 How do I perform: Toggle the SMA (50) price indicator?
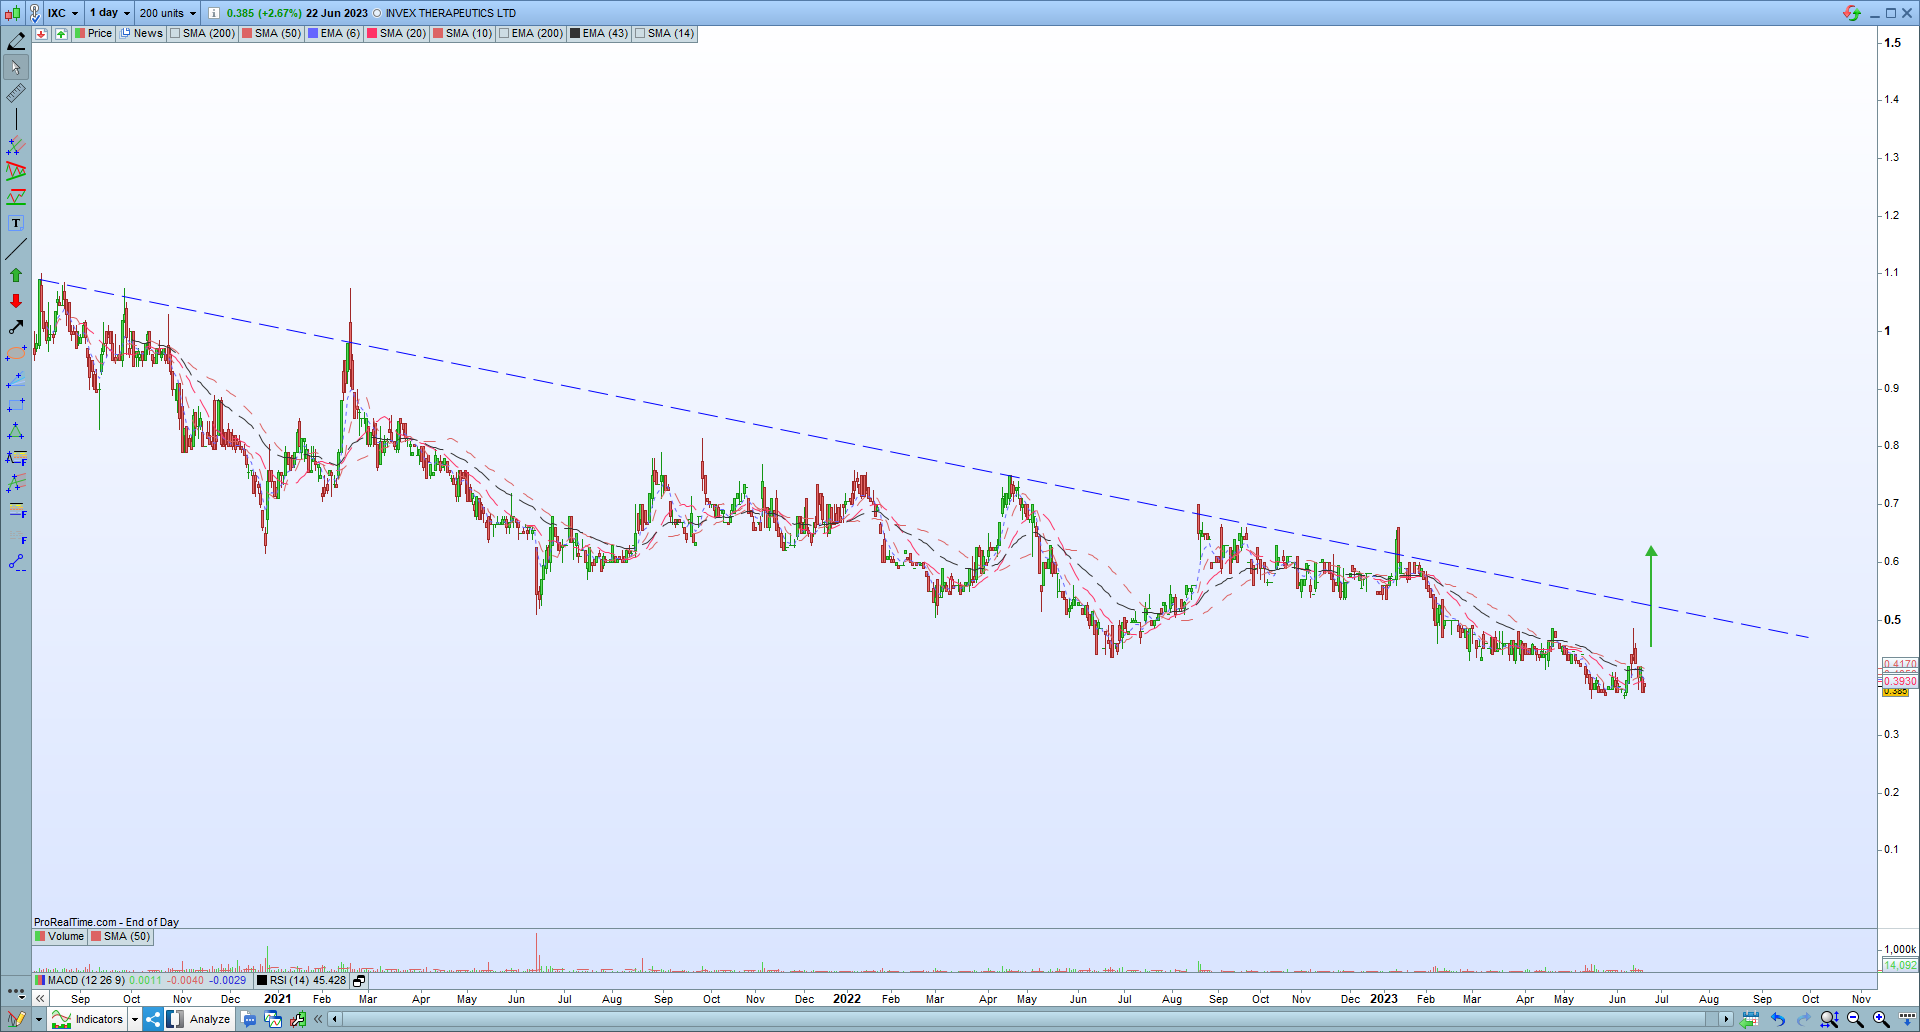point(271,34)
